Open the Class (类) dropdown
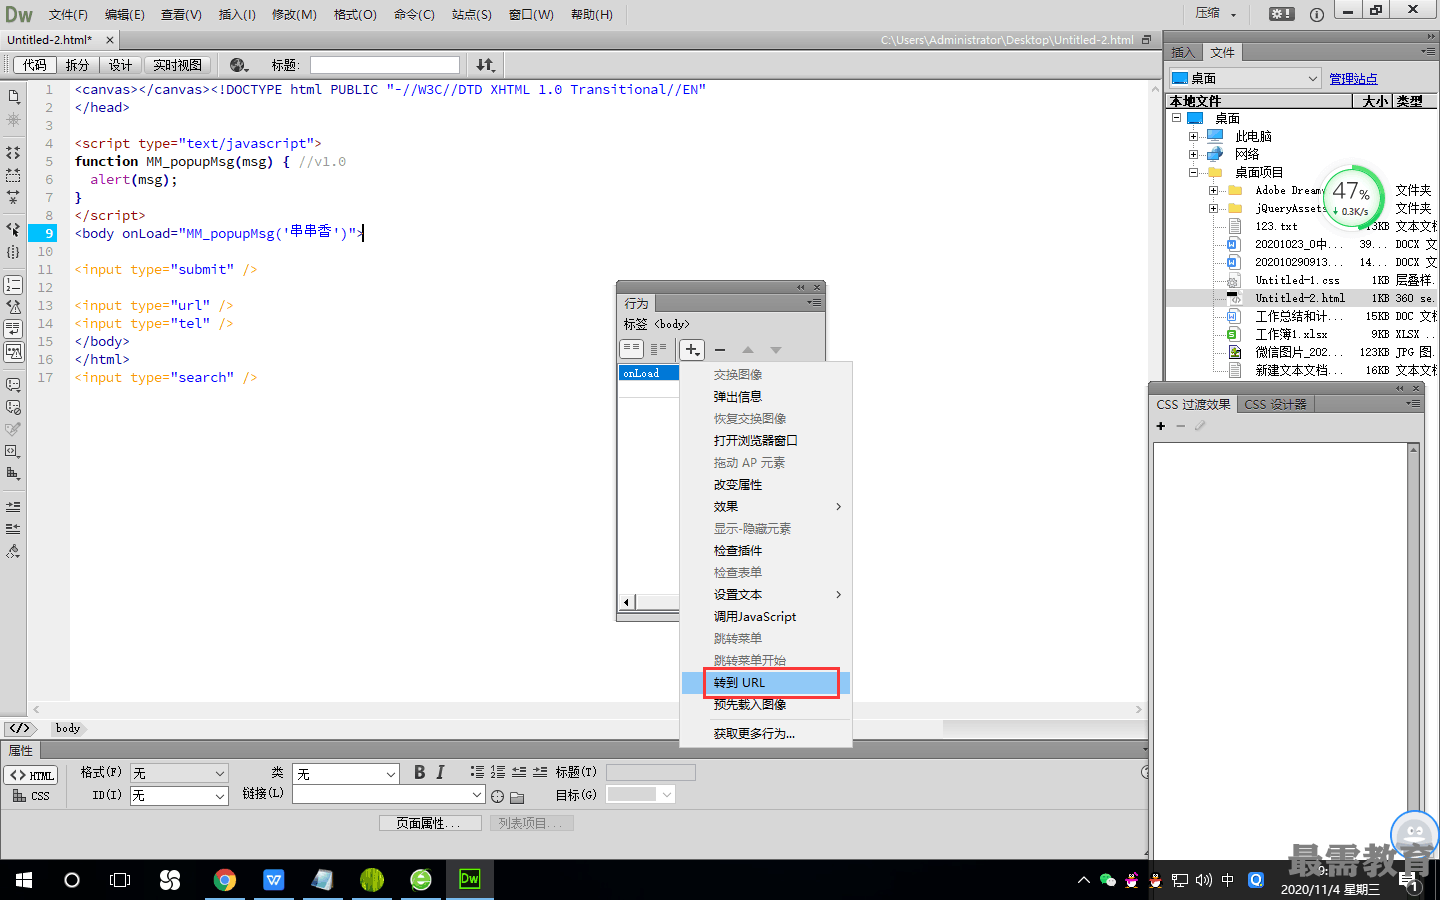1440x900 pixels. tap(346, 774)
